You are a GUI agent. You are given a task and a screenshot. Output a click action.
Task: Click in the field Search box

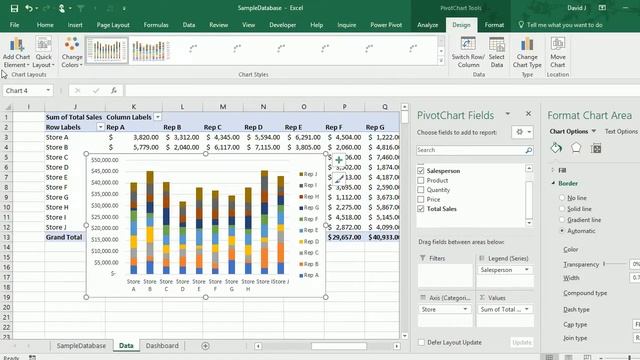coord(470,150)
